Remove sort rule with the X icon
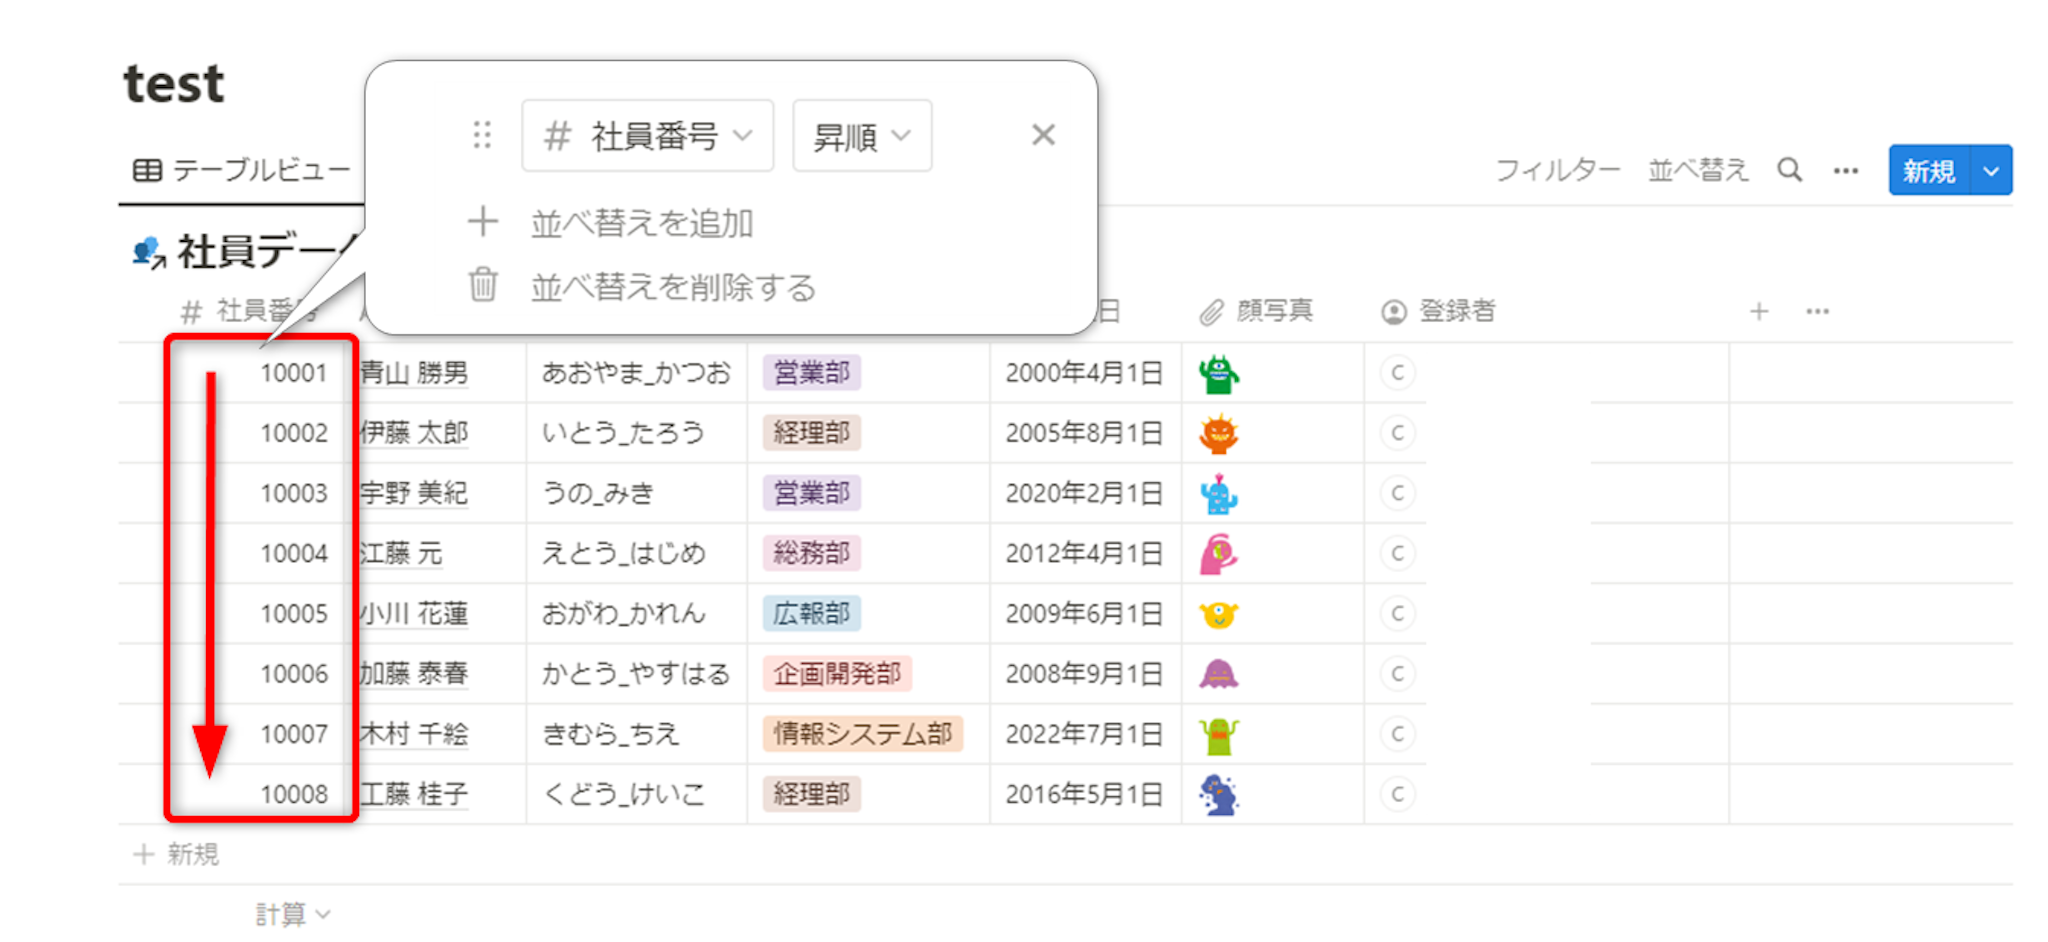This screenshot has width=2048, height=942. tap(1043, 135)
